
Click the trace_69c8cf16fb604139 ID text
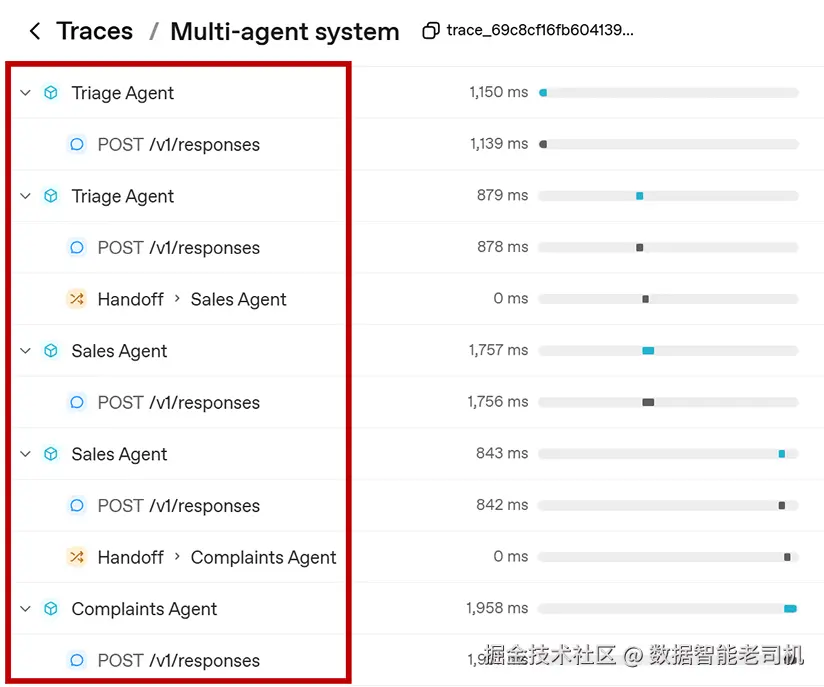coord(540,30)
